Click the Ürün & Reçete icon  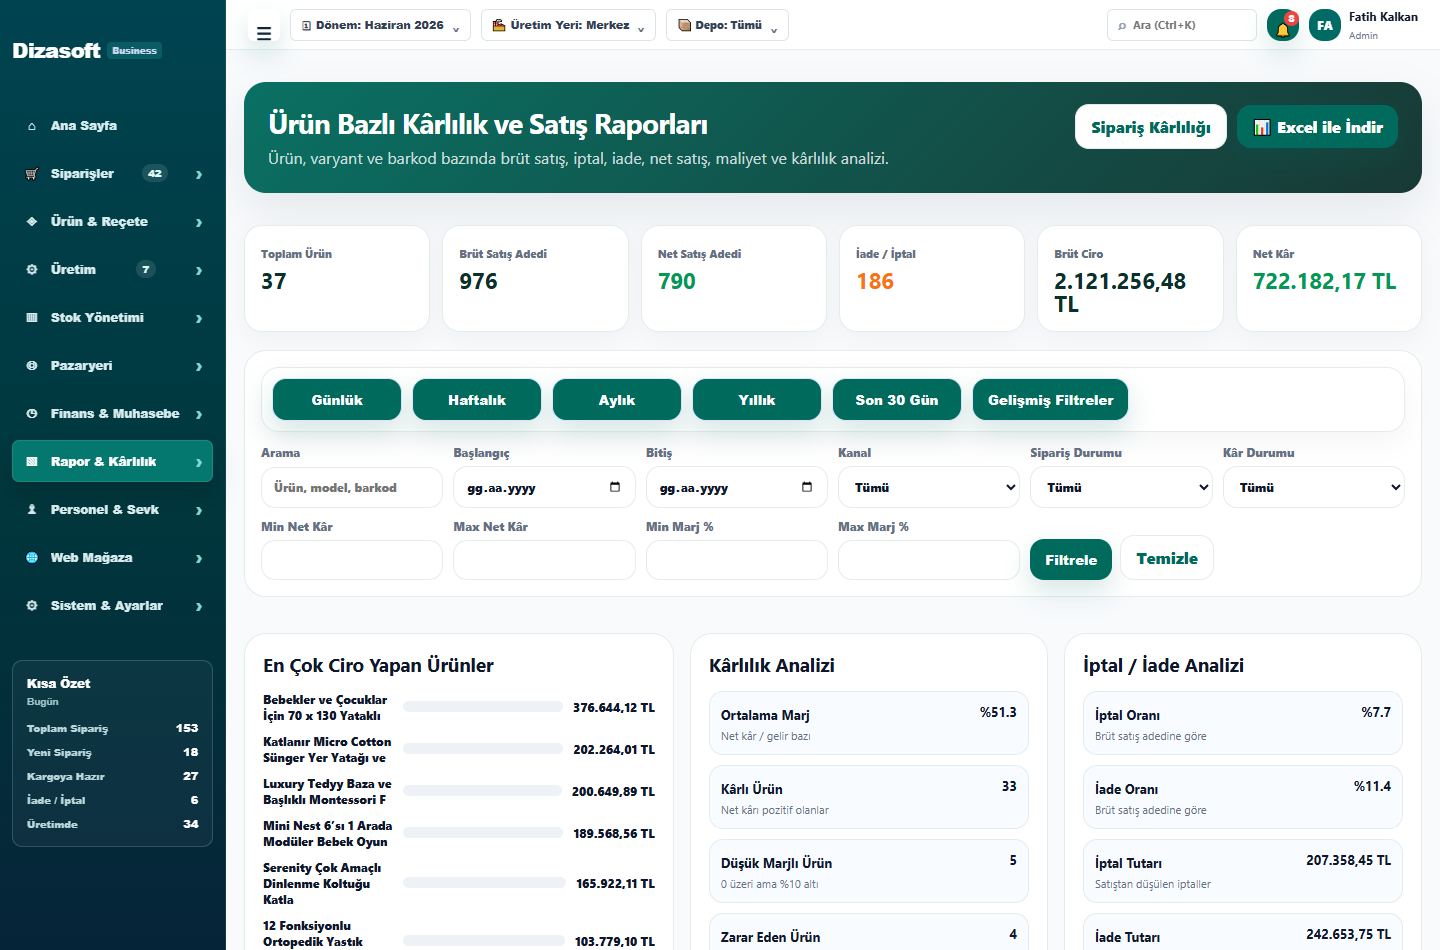coord(32,222)
